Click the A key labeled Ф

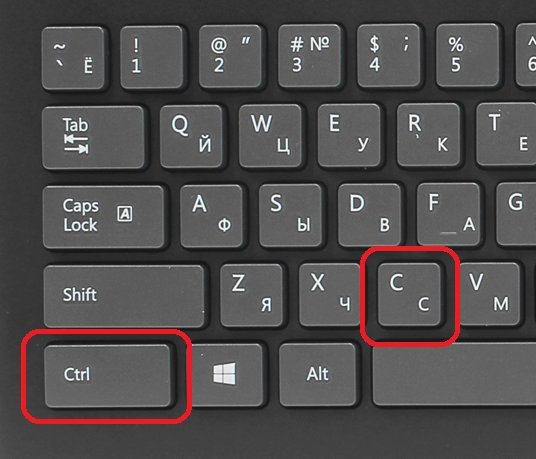click(212, 216)
